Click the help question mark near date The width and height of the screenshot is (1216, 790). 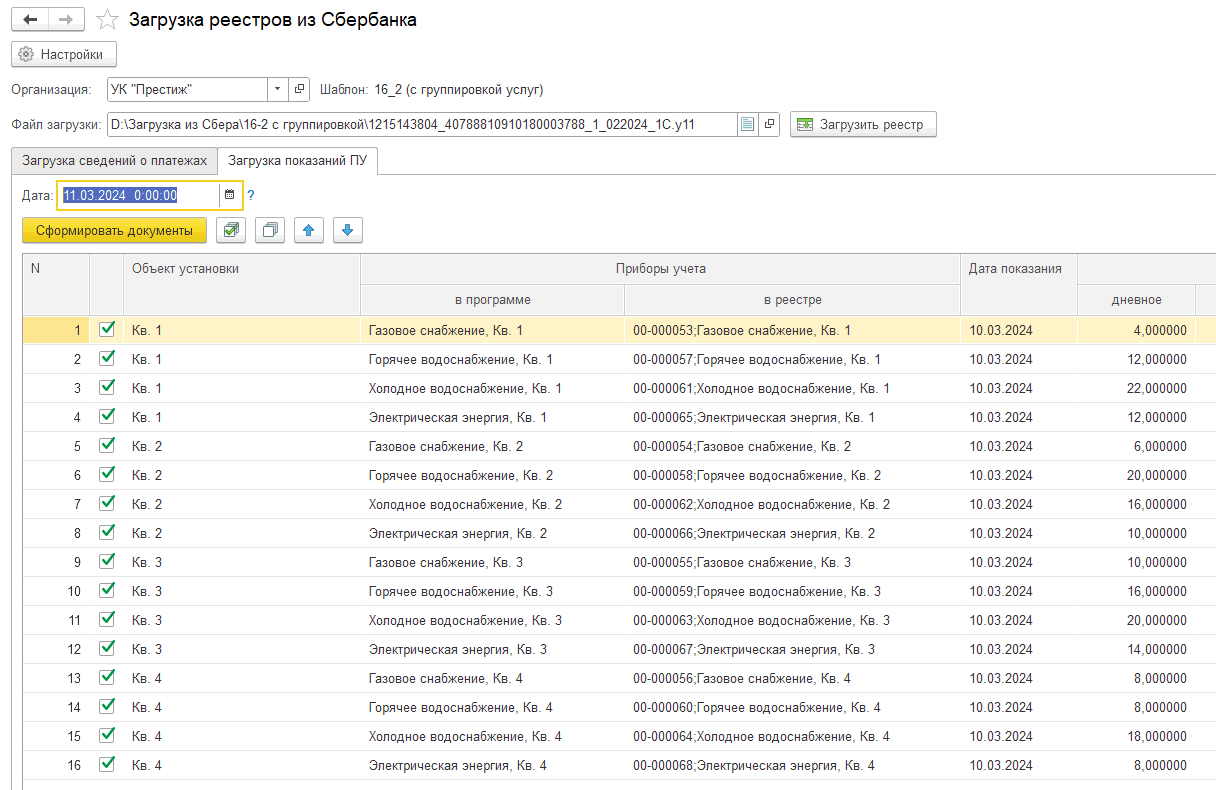251,195
